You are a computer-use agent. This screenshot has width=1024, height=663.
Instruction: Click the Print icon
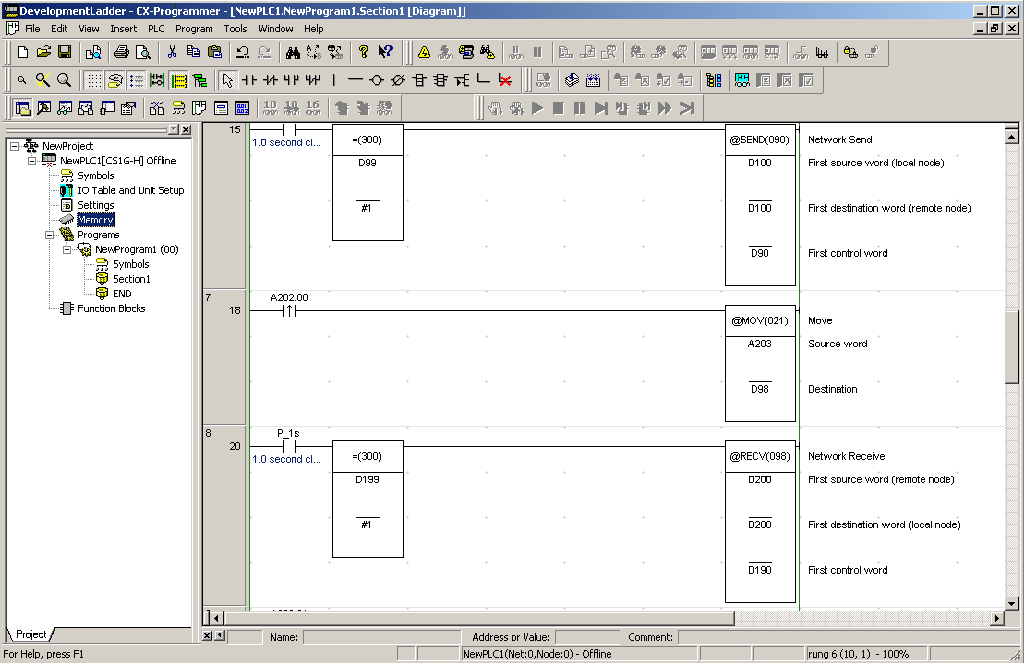pos(121,52)
